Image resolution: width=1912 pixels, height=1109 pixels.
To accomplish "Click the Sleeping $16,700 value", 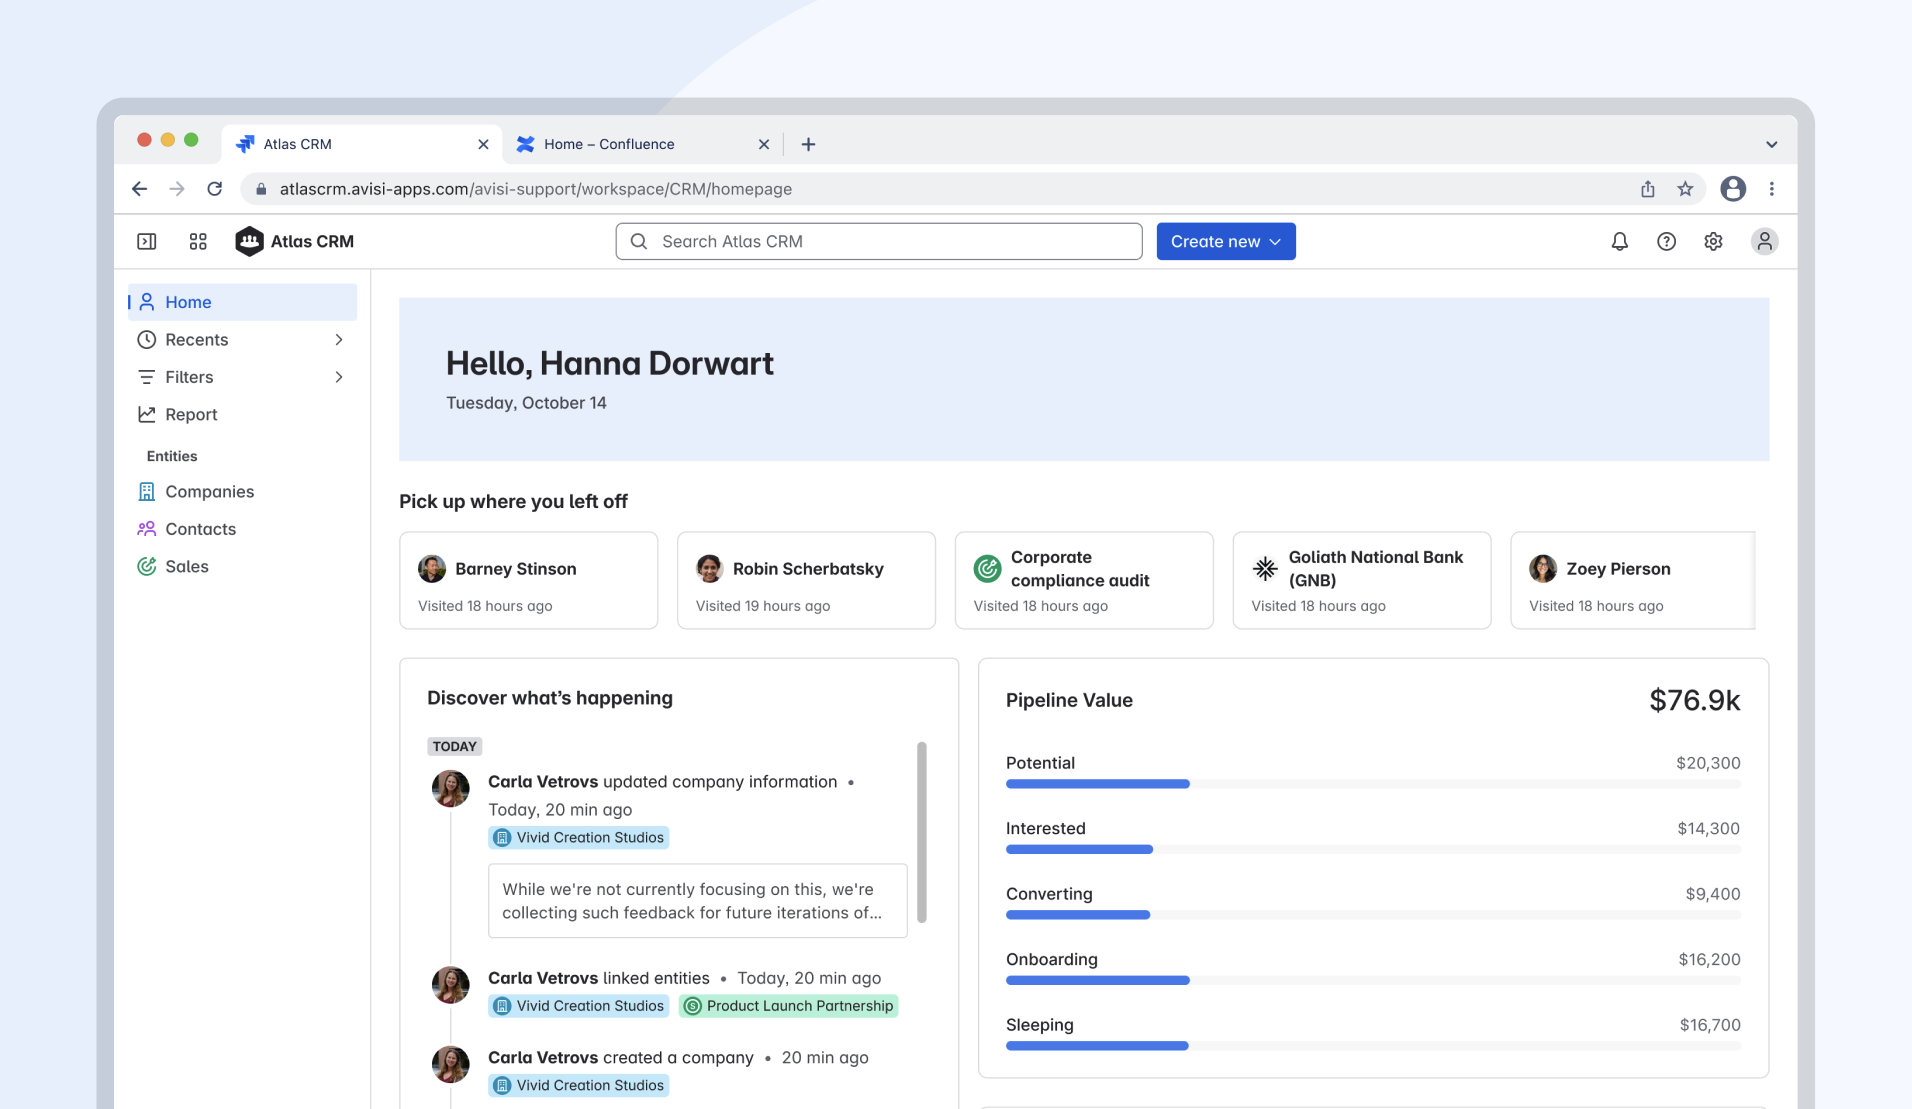I will (x=1710, y=1025).
